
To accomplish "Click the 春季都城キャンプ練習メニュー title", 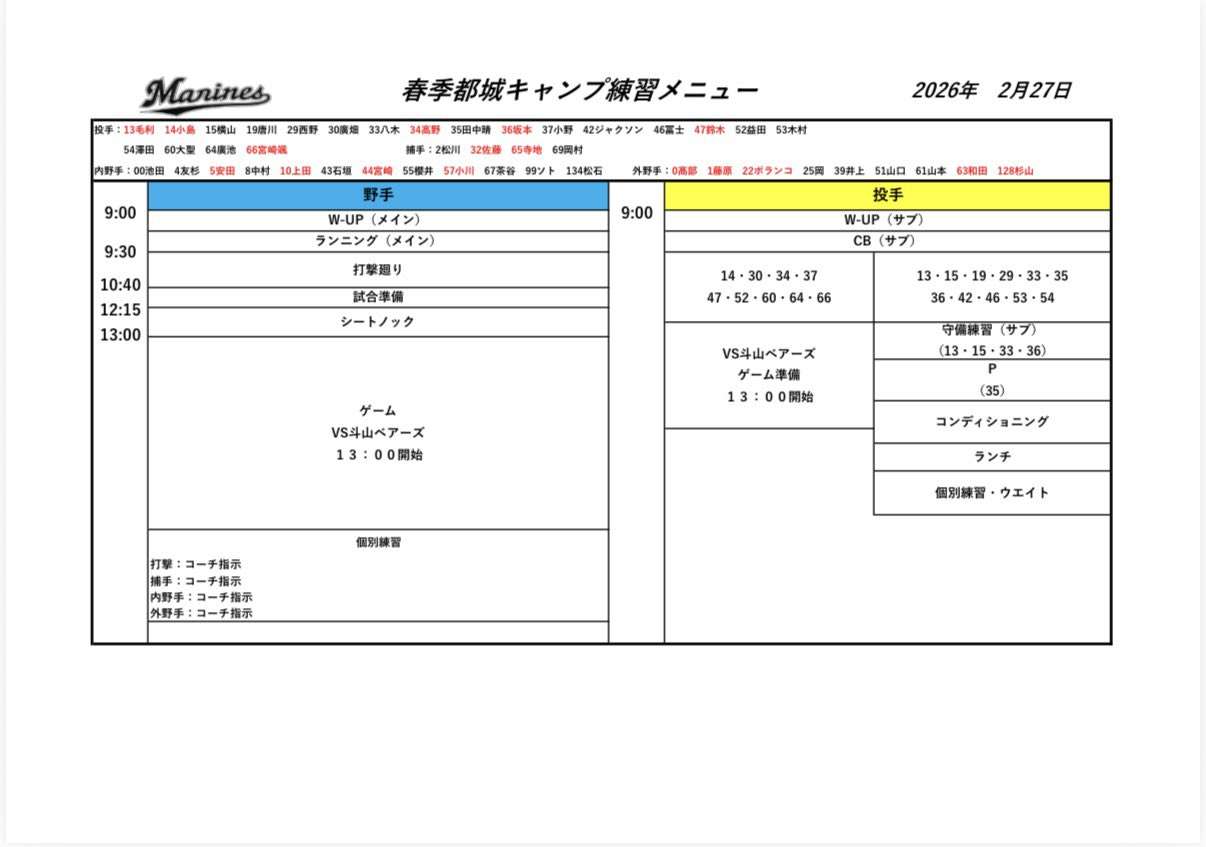I will point(579,91).
